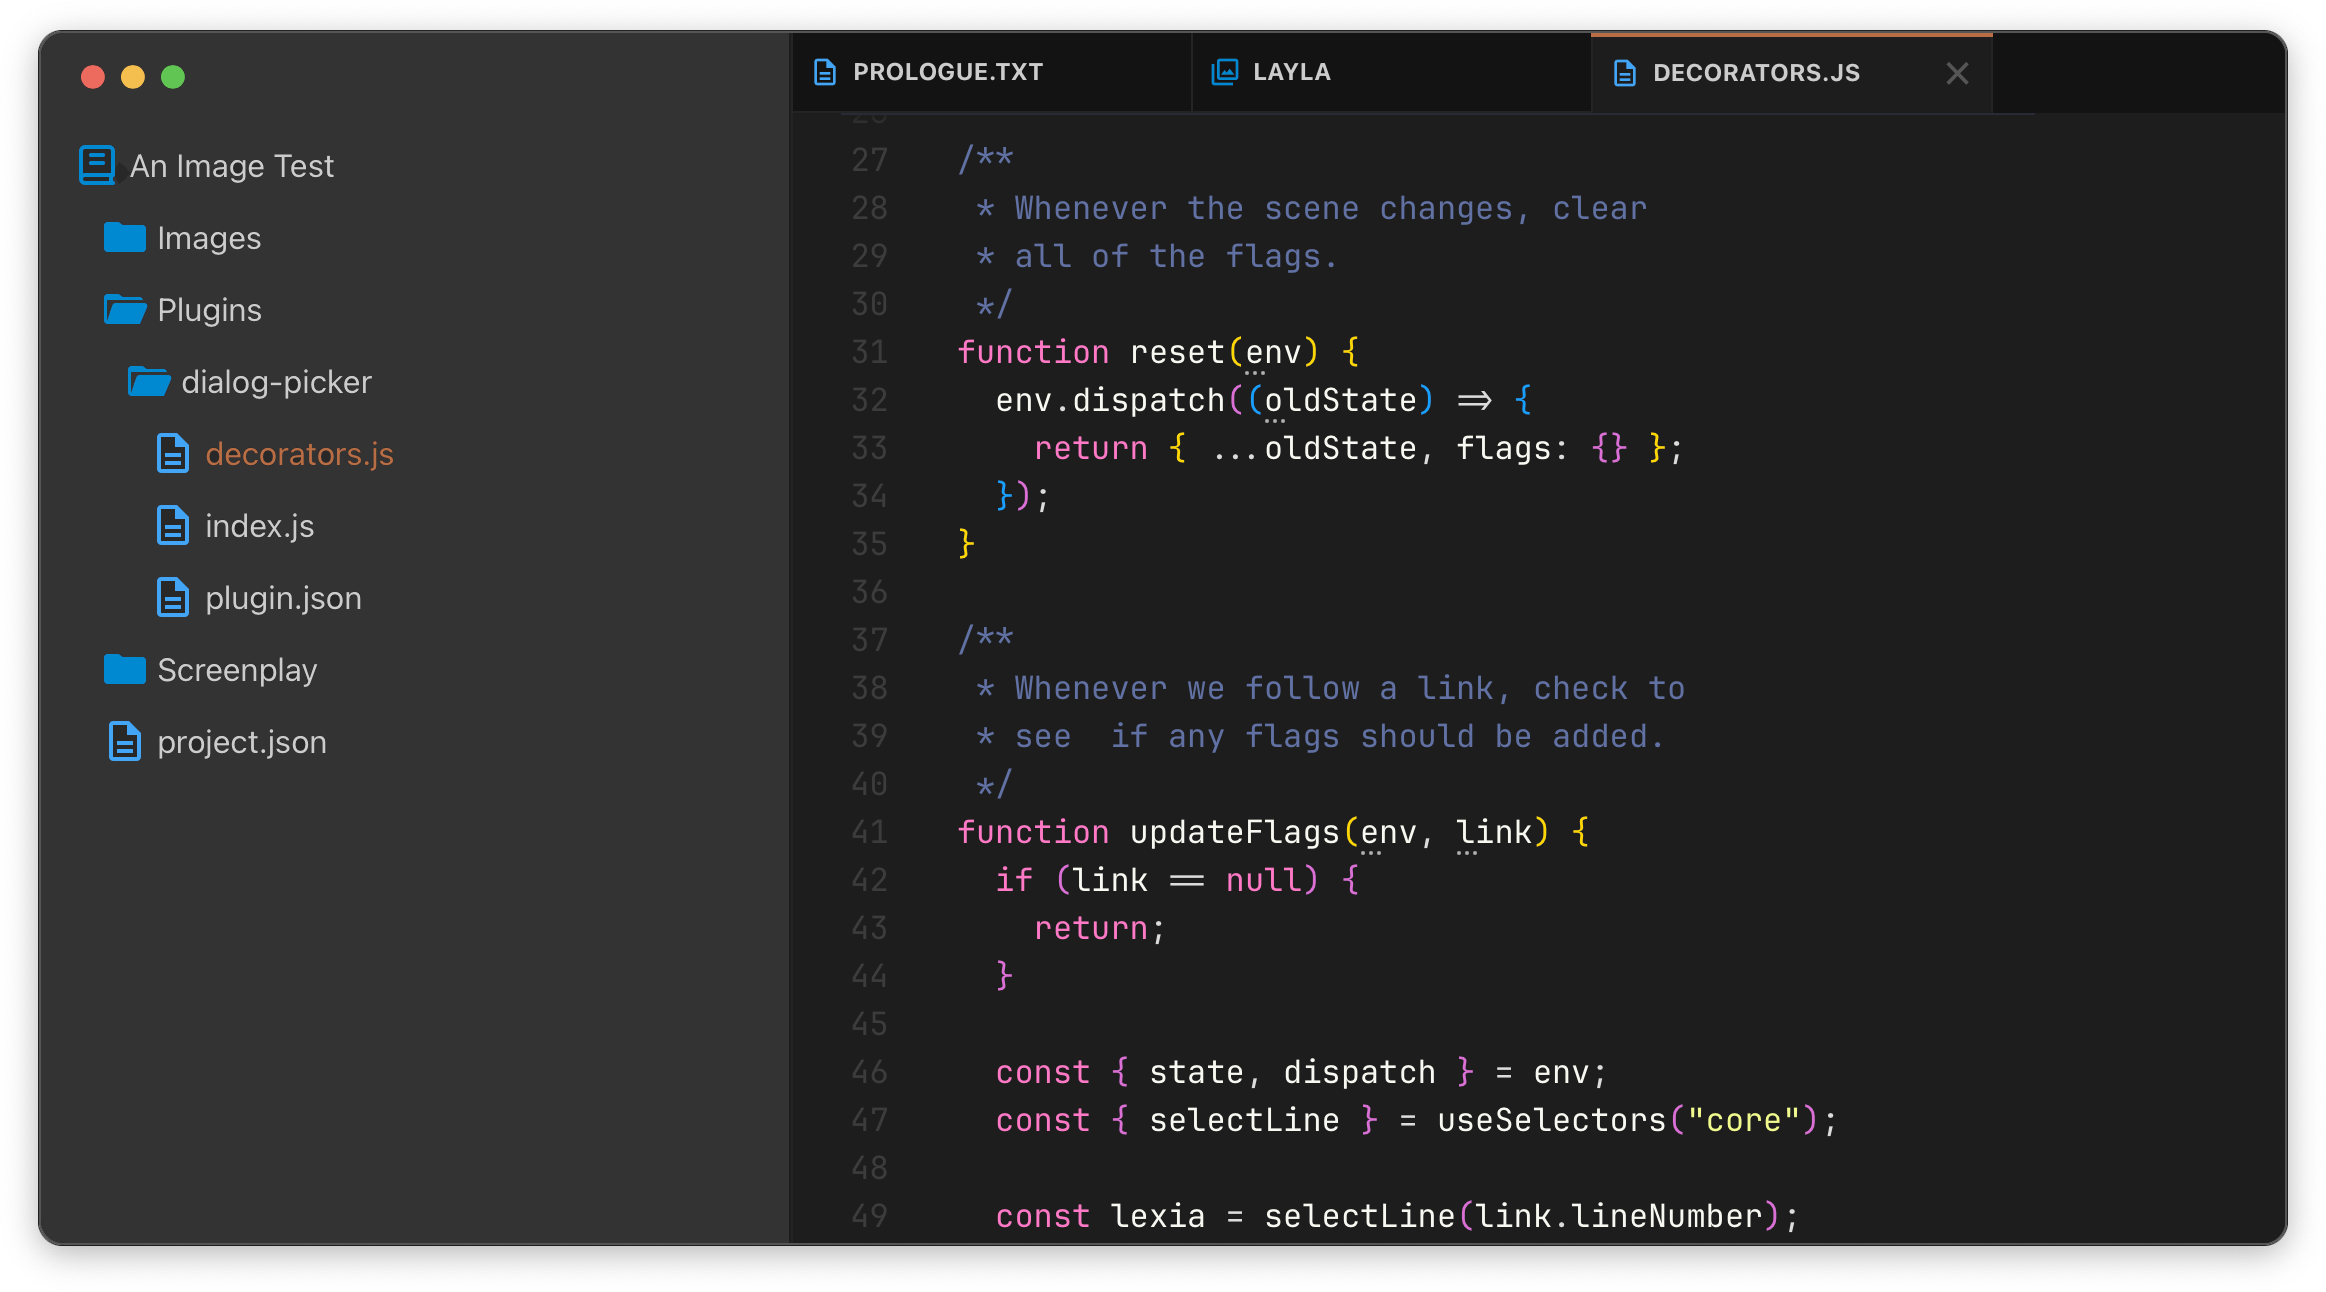Click the image icon on LAYLA tab
The height and width of the screenshot is (1292, 2326).
tap(1225, 72)
